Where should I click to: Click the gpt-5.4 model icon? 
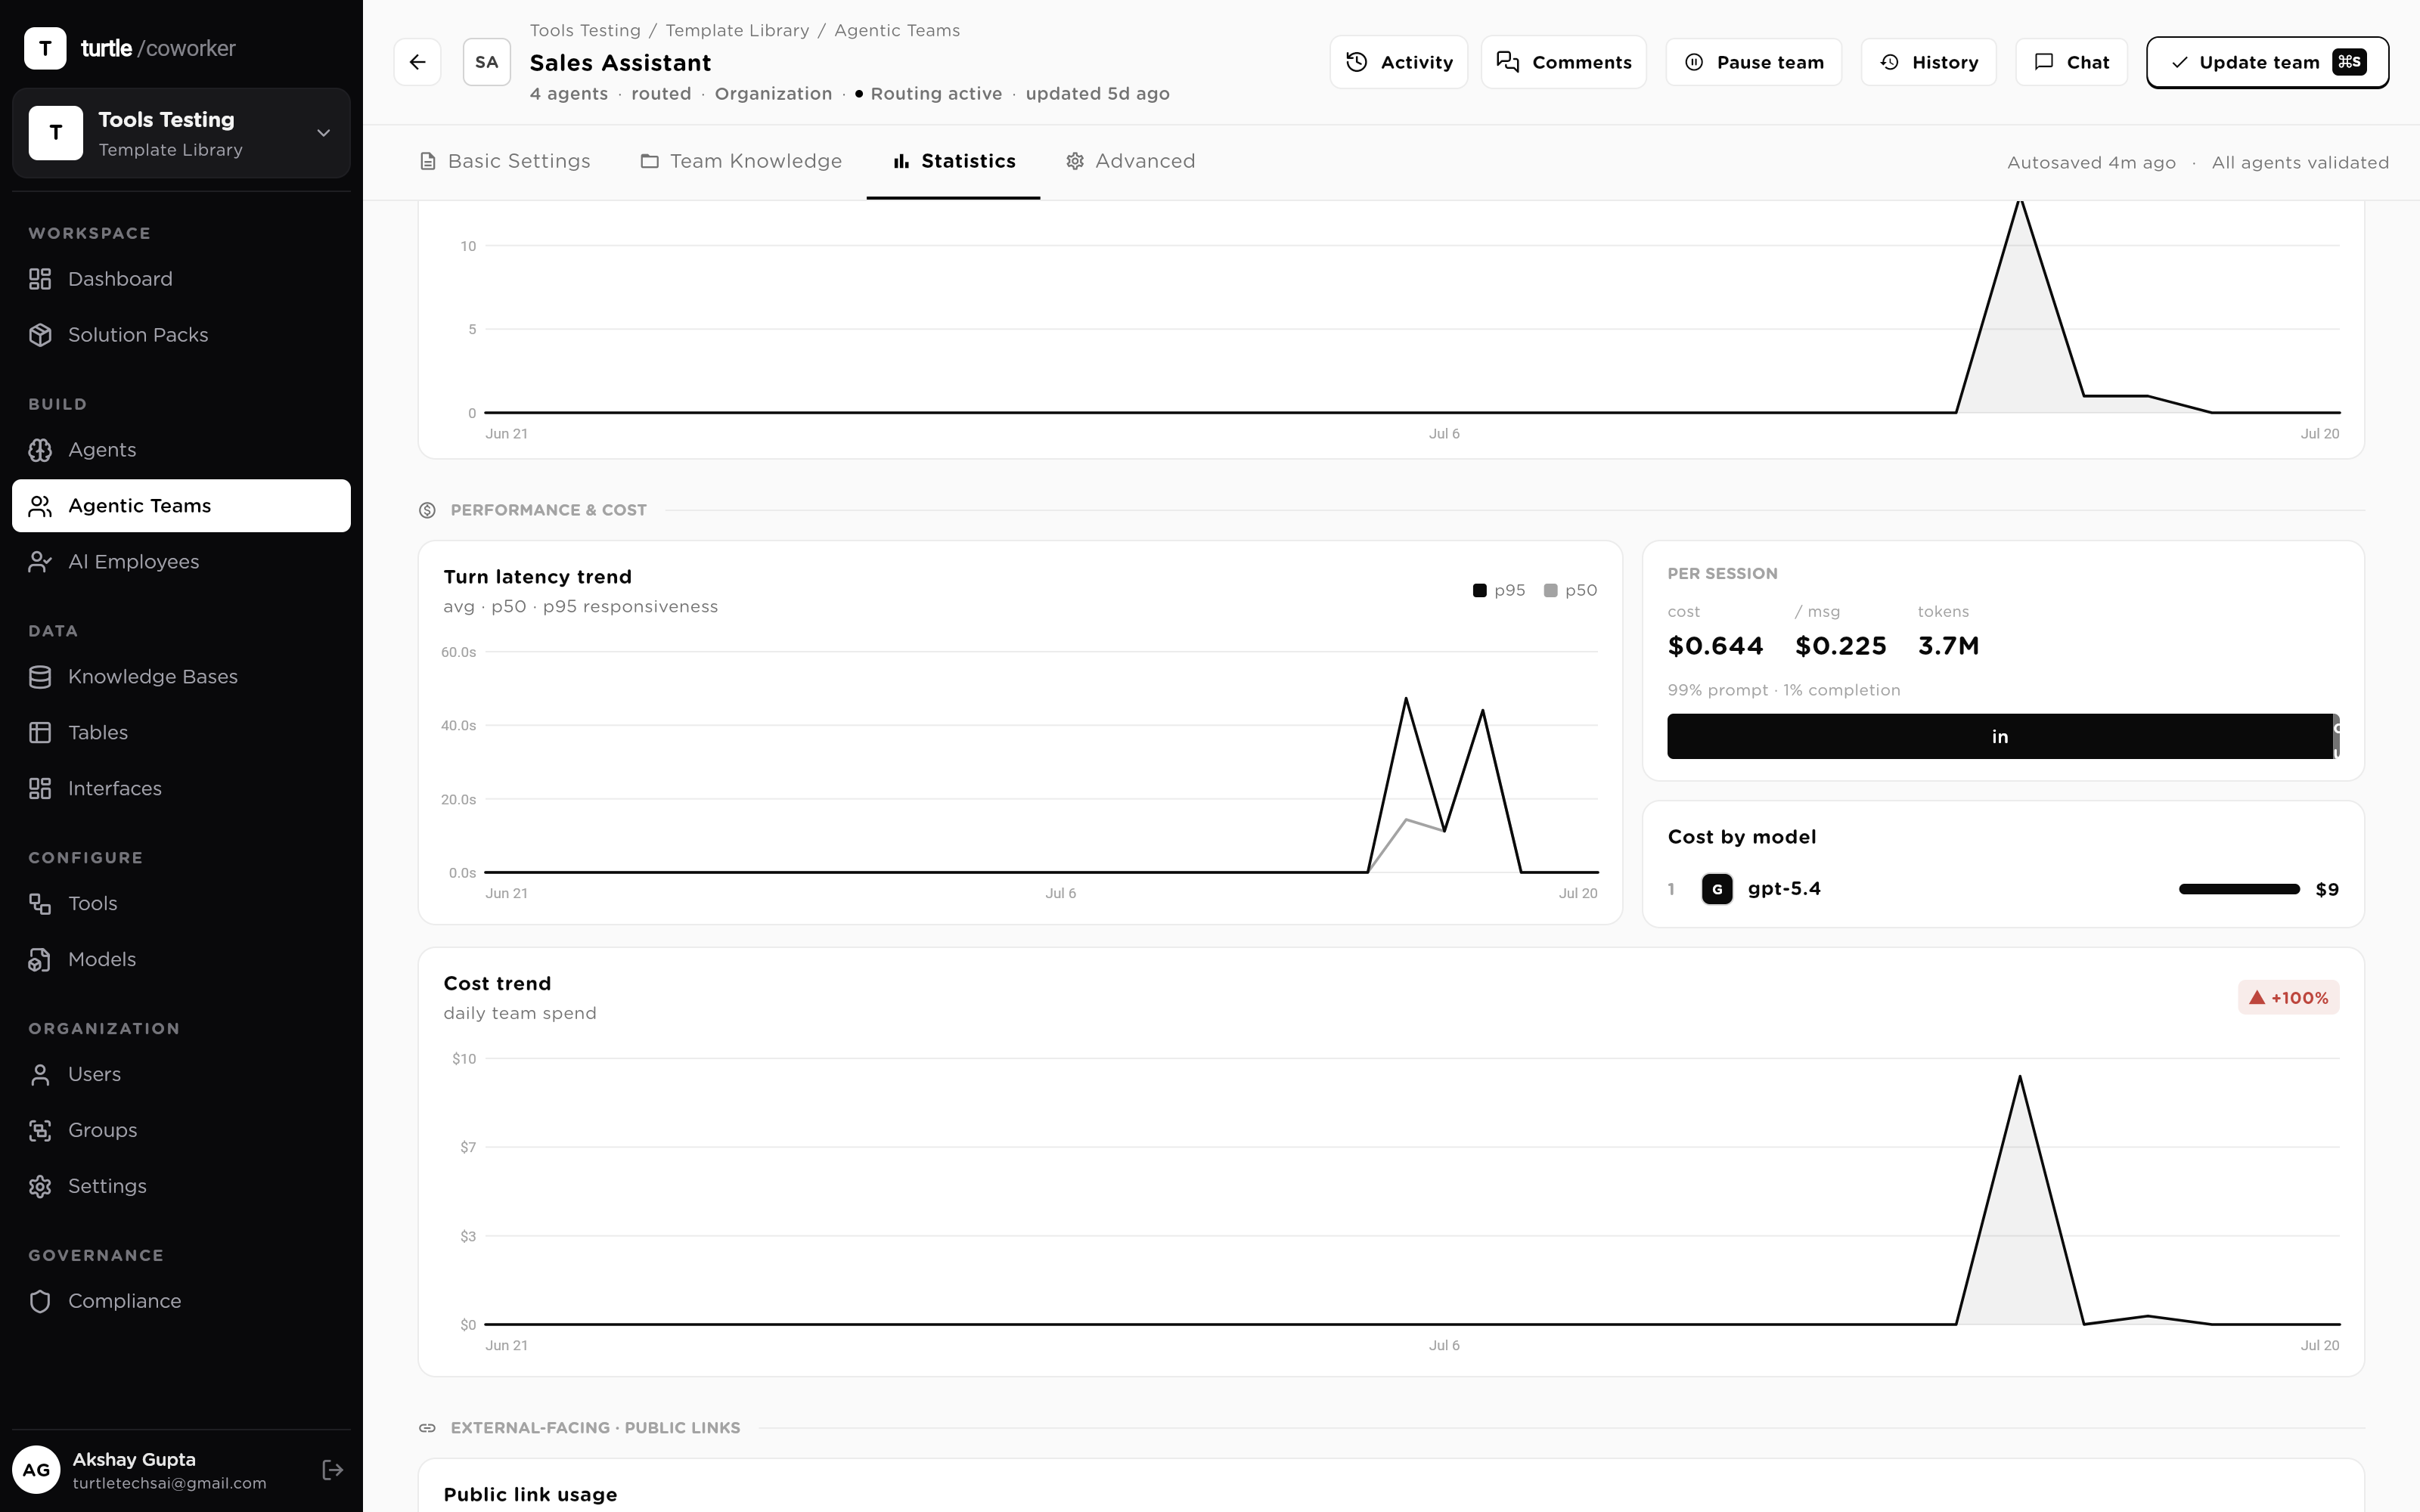pyautogui.click(x=1717, y=889)
